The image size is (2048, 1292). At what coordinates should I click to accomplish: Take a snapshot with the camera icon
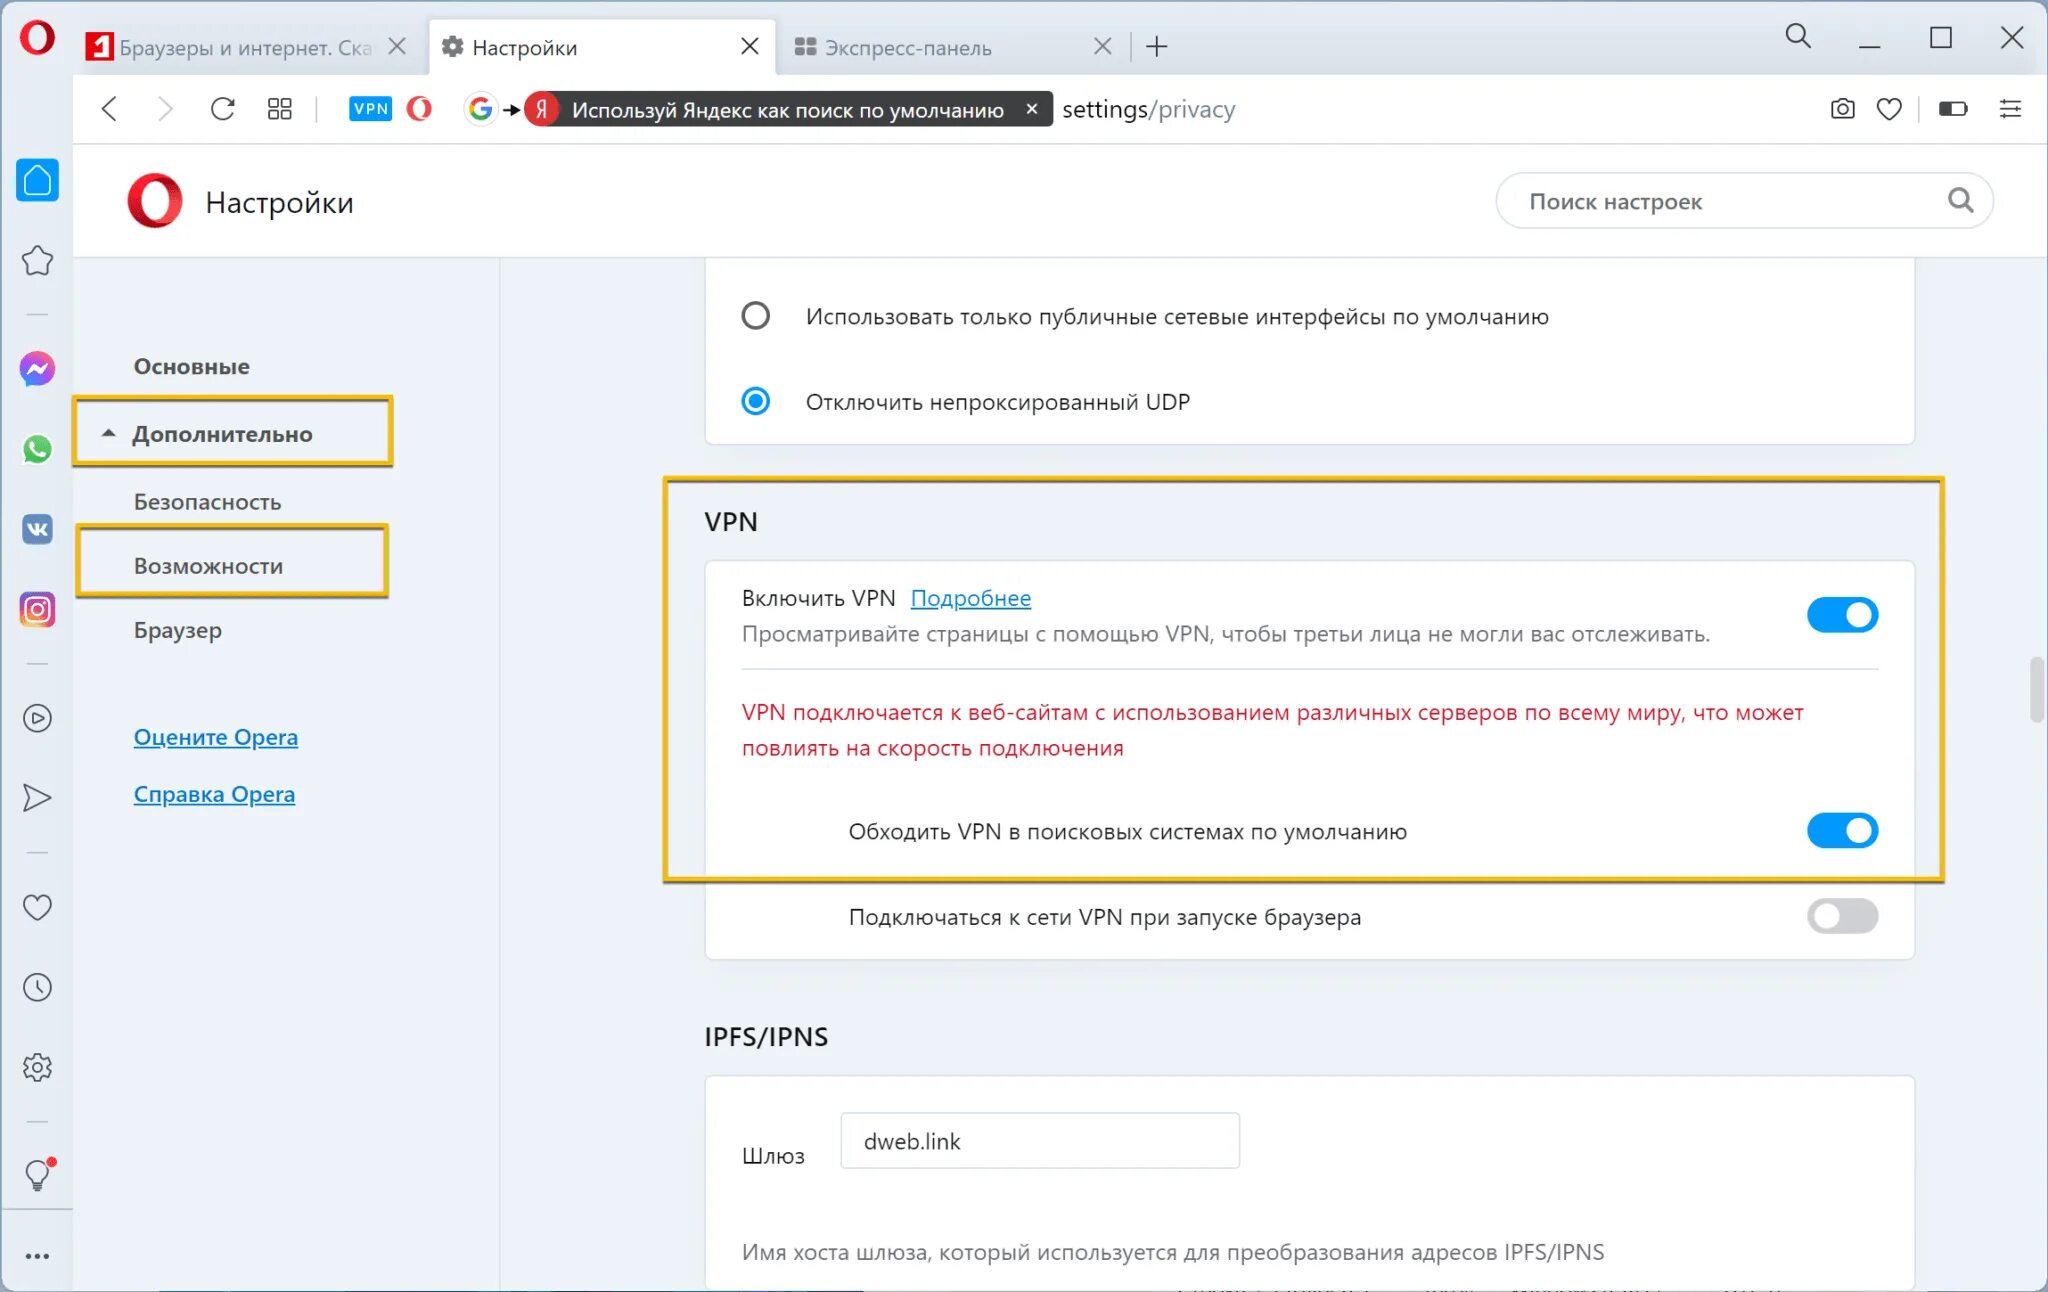click(x=1842, y=109)
